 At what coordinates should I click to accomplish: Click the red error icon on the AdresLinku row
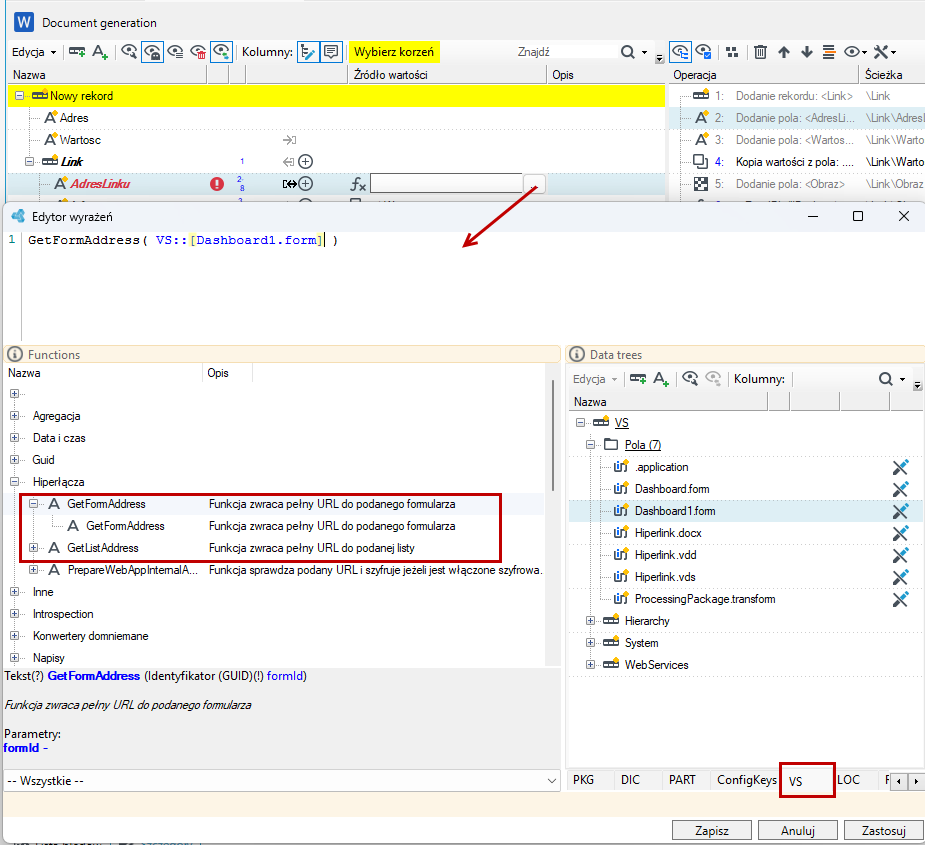tap(217, 184)
